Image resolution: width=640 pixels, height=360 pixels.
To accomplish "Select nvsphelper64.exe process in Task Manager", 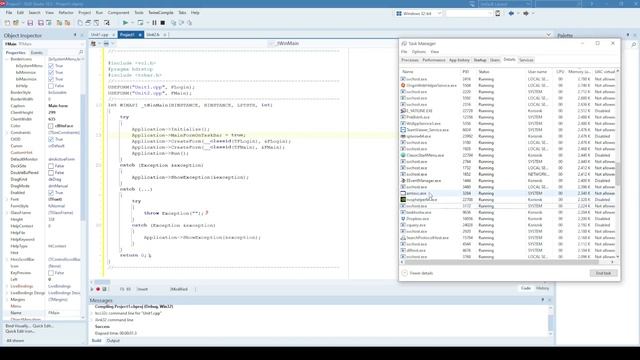I will tap(508, 200).
